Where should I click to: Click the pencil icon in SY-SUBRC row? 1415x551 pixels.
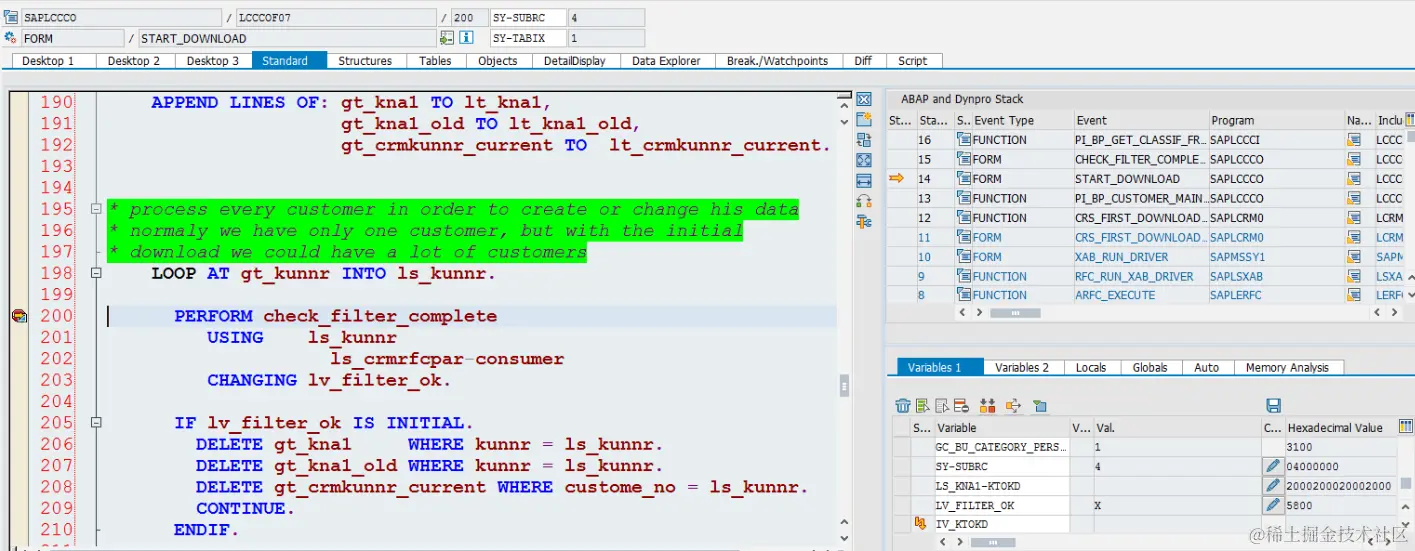(1272, 466)
